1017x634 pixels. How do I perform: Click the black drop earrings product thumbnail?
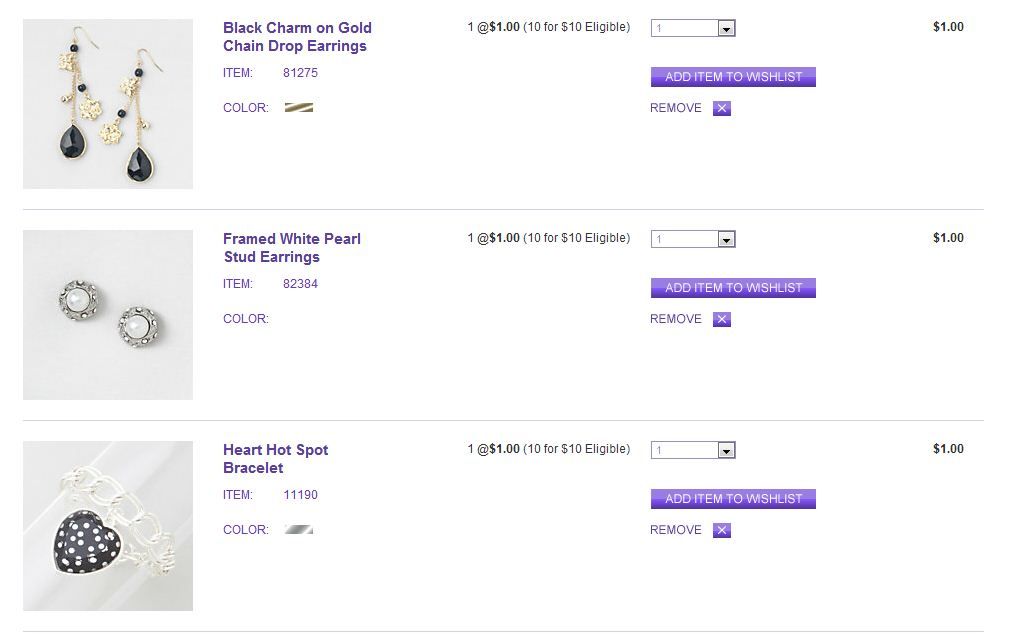(x=108, y=104)
